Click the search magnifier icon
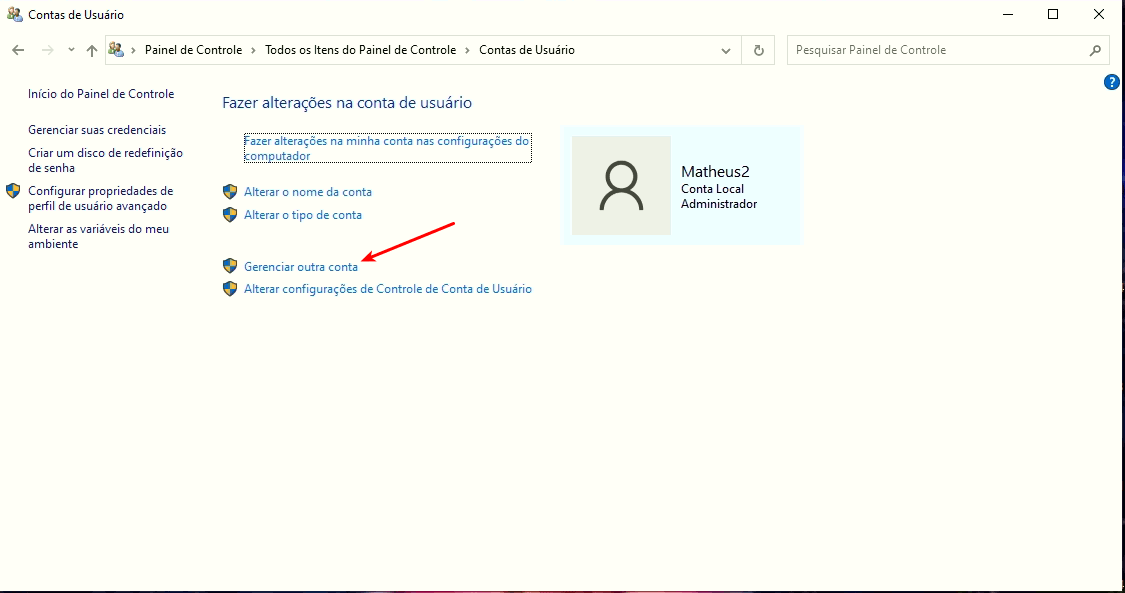The image size is (1125, 593). pyautogui.click(x=1095, y=50)
